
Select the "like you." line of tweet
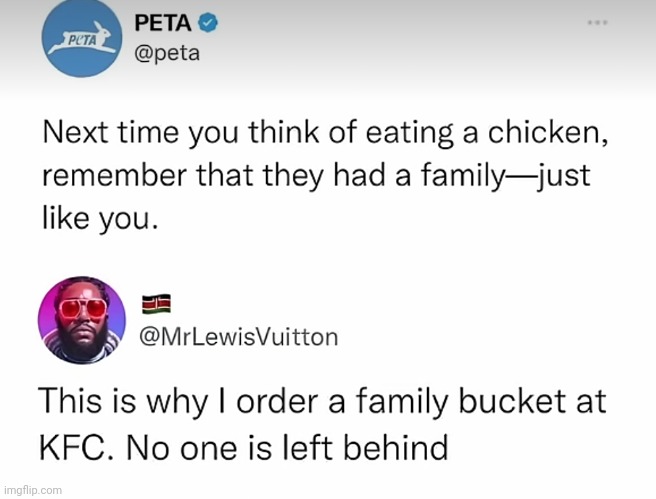[100, 219]
